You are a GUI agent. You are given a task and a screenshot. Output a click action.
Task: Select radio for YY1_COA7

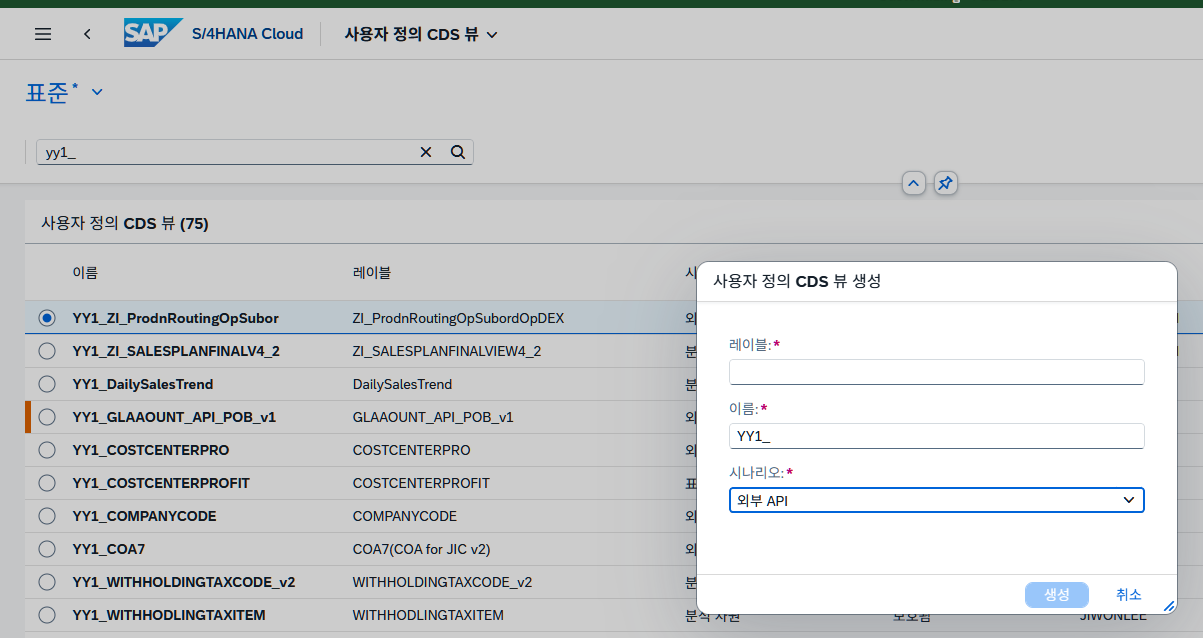pos(47,549)
